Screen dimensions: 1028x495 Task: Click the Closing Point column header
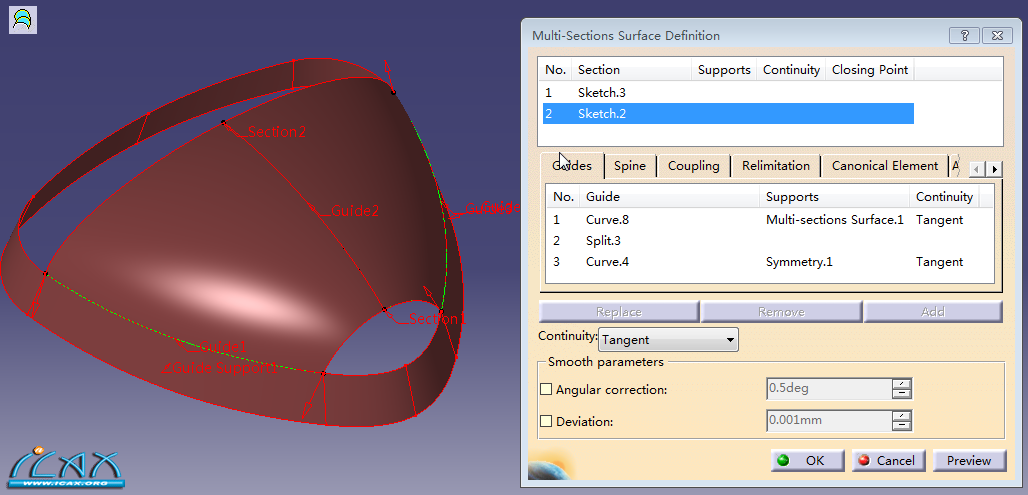click(x=869, y=69)
